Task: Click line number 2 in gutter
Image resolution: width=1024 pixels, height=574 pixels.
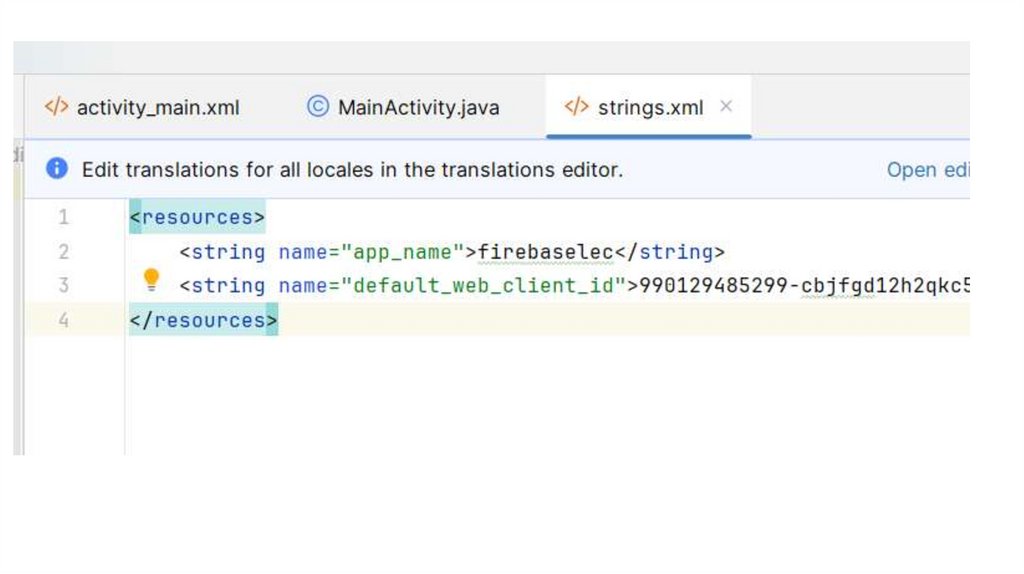Action: click(x=64, y=251)
